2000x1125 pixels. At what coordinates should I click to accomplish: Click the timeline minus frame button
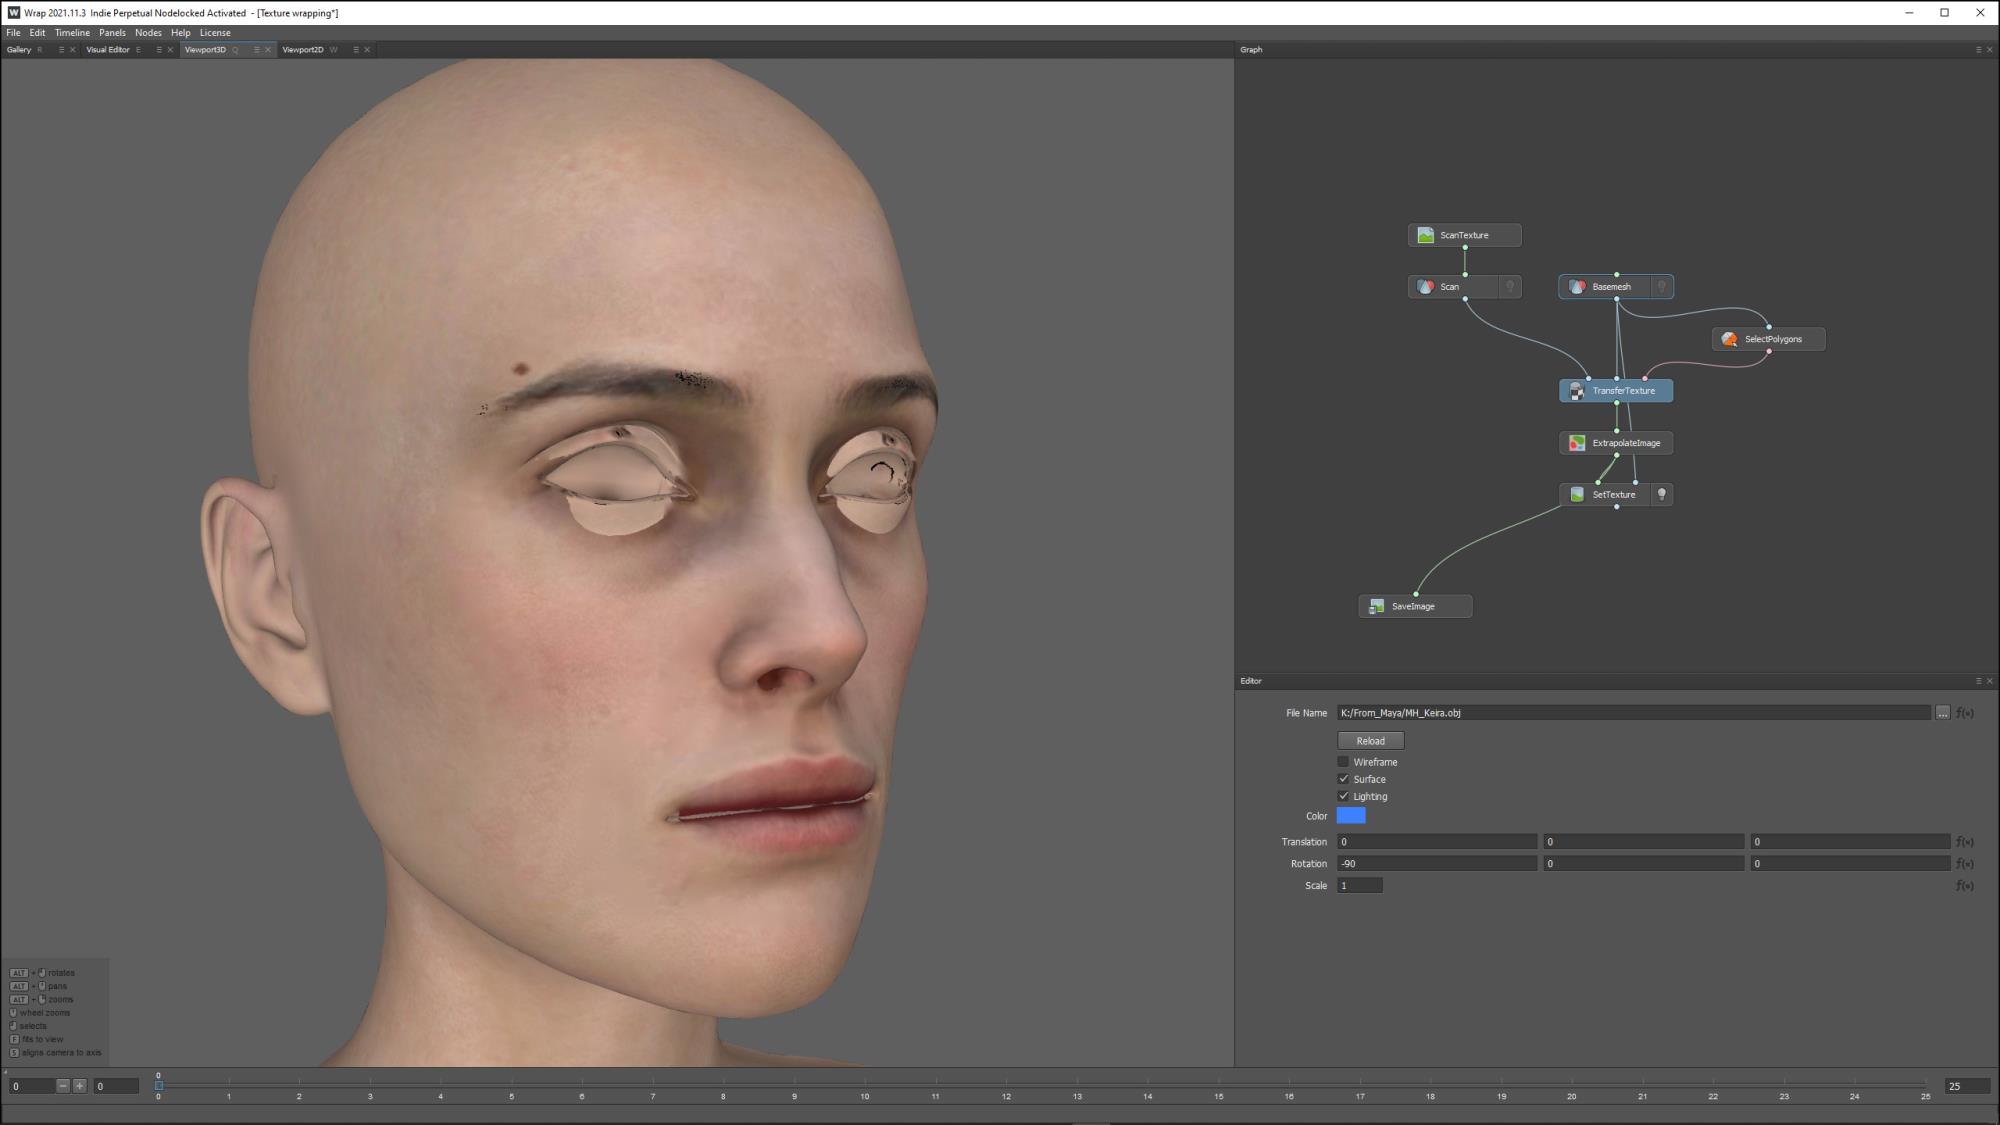point(63,1086)
